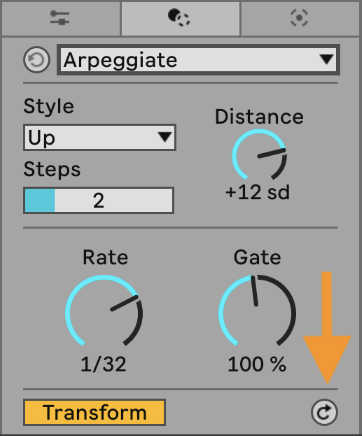
Task: Click the Style dropdown triangle arrow
Action: 165,137
